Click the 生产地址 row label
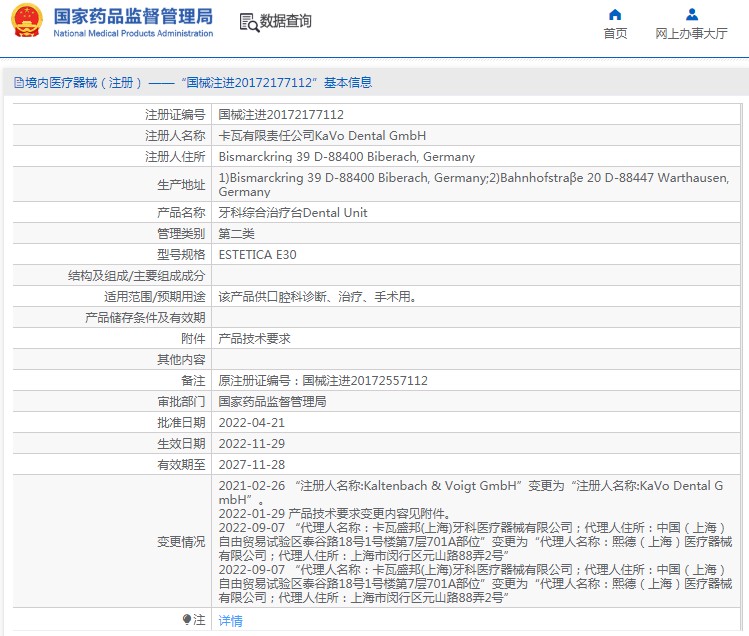The height and width of the screenshot is (636, 749). 181,184
